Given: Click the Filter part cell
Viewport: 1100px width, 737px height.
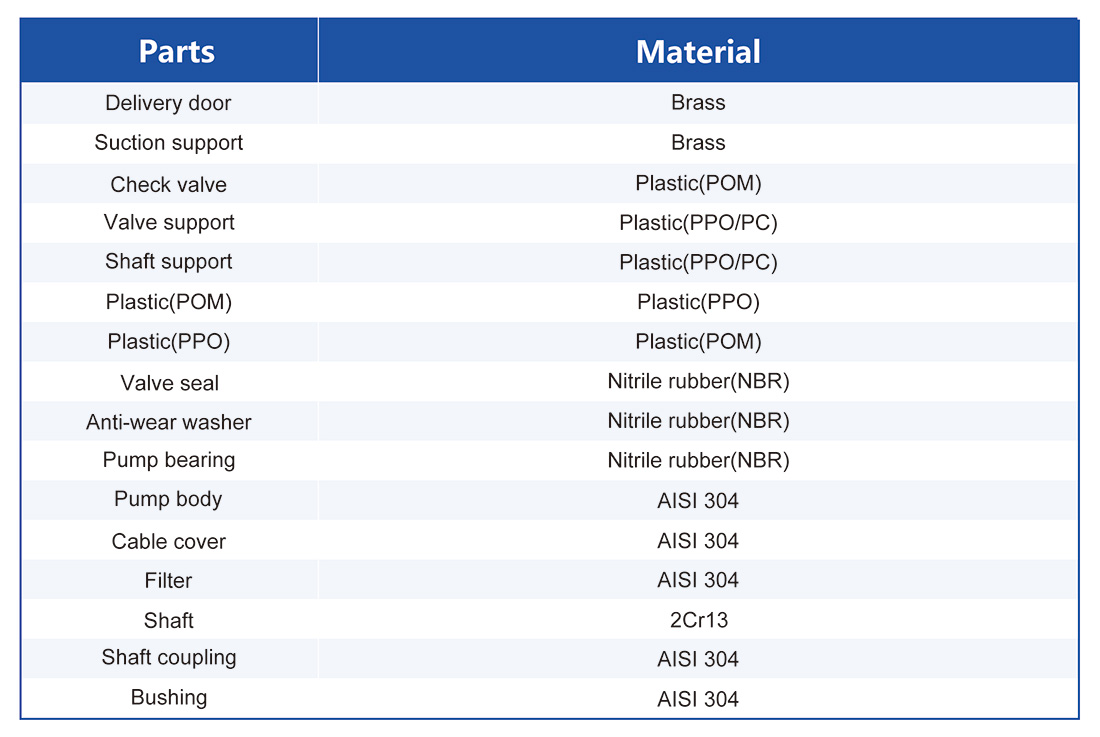Looking at the screenshot, I should (168, 580).
